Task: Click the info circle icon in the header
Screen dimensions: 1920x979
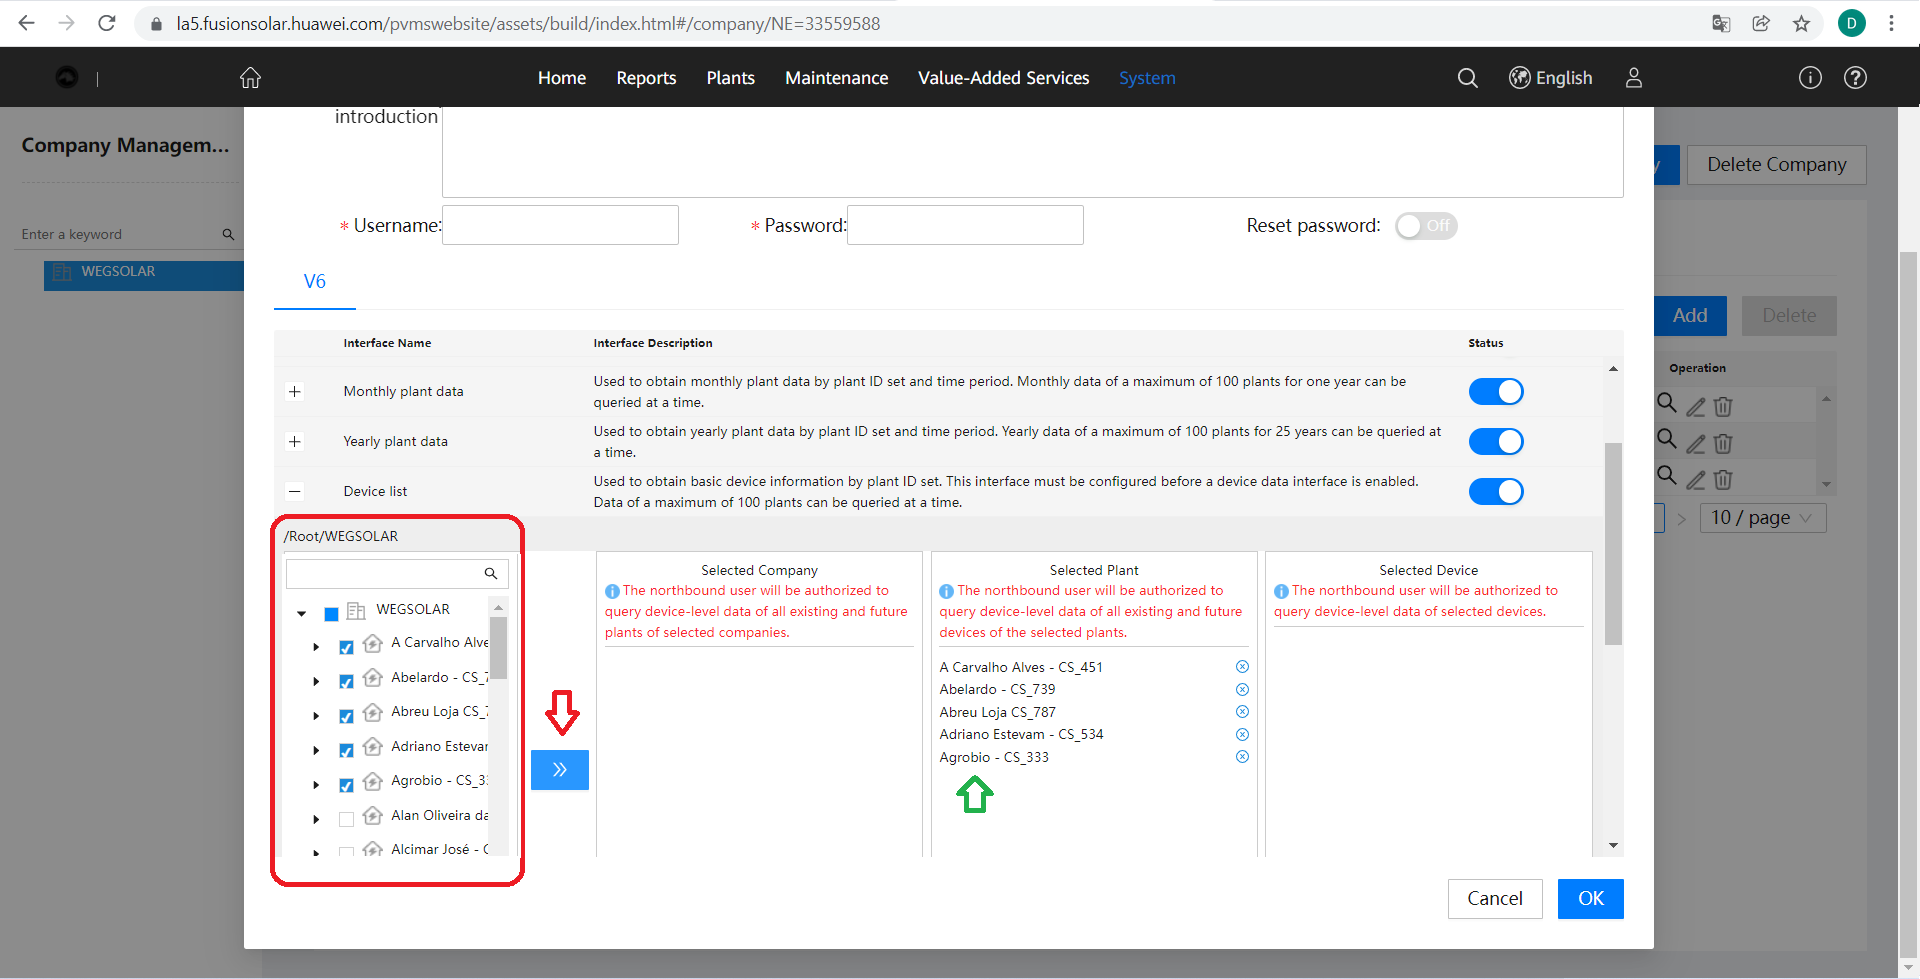Action: (x=1810, y=78)
